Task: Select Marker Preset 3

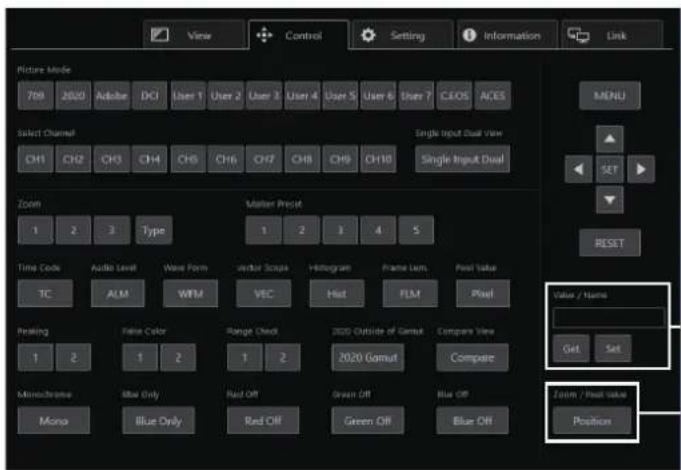Action: point(340,230)
